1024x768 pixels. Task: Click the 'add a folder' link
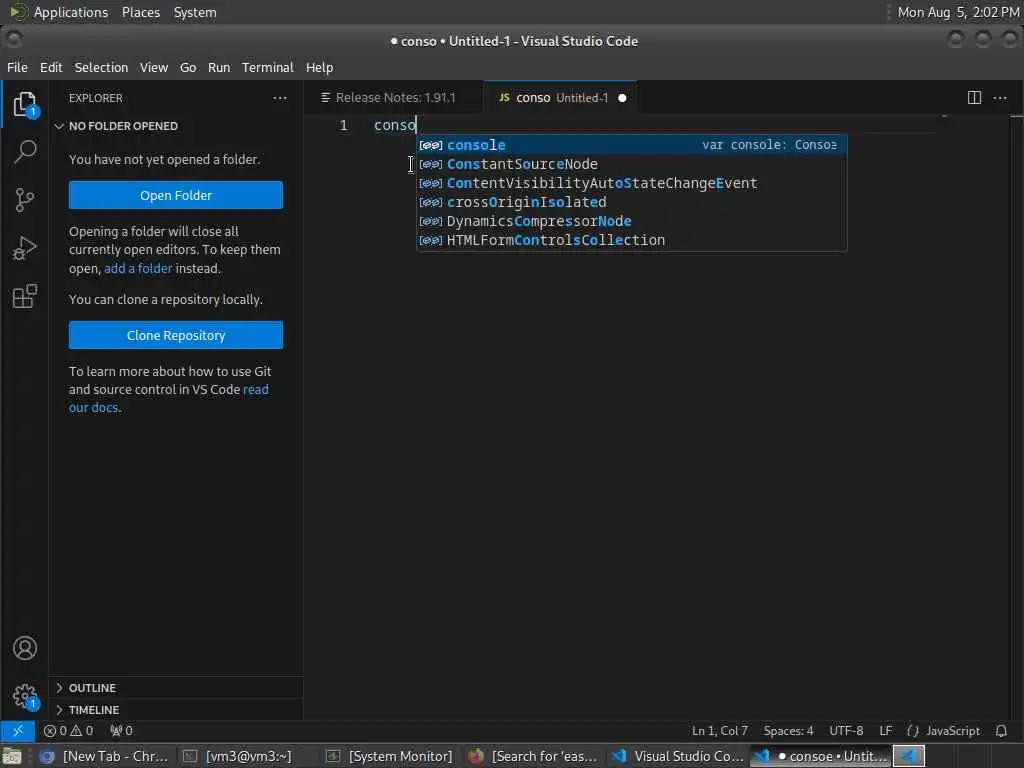tap(138, 268)
